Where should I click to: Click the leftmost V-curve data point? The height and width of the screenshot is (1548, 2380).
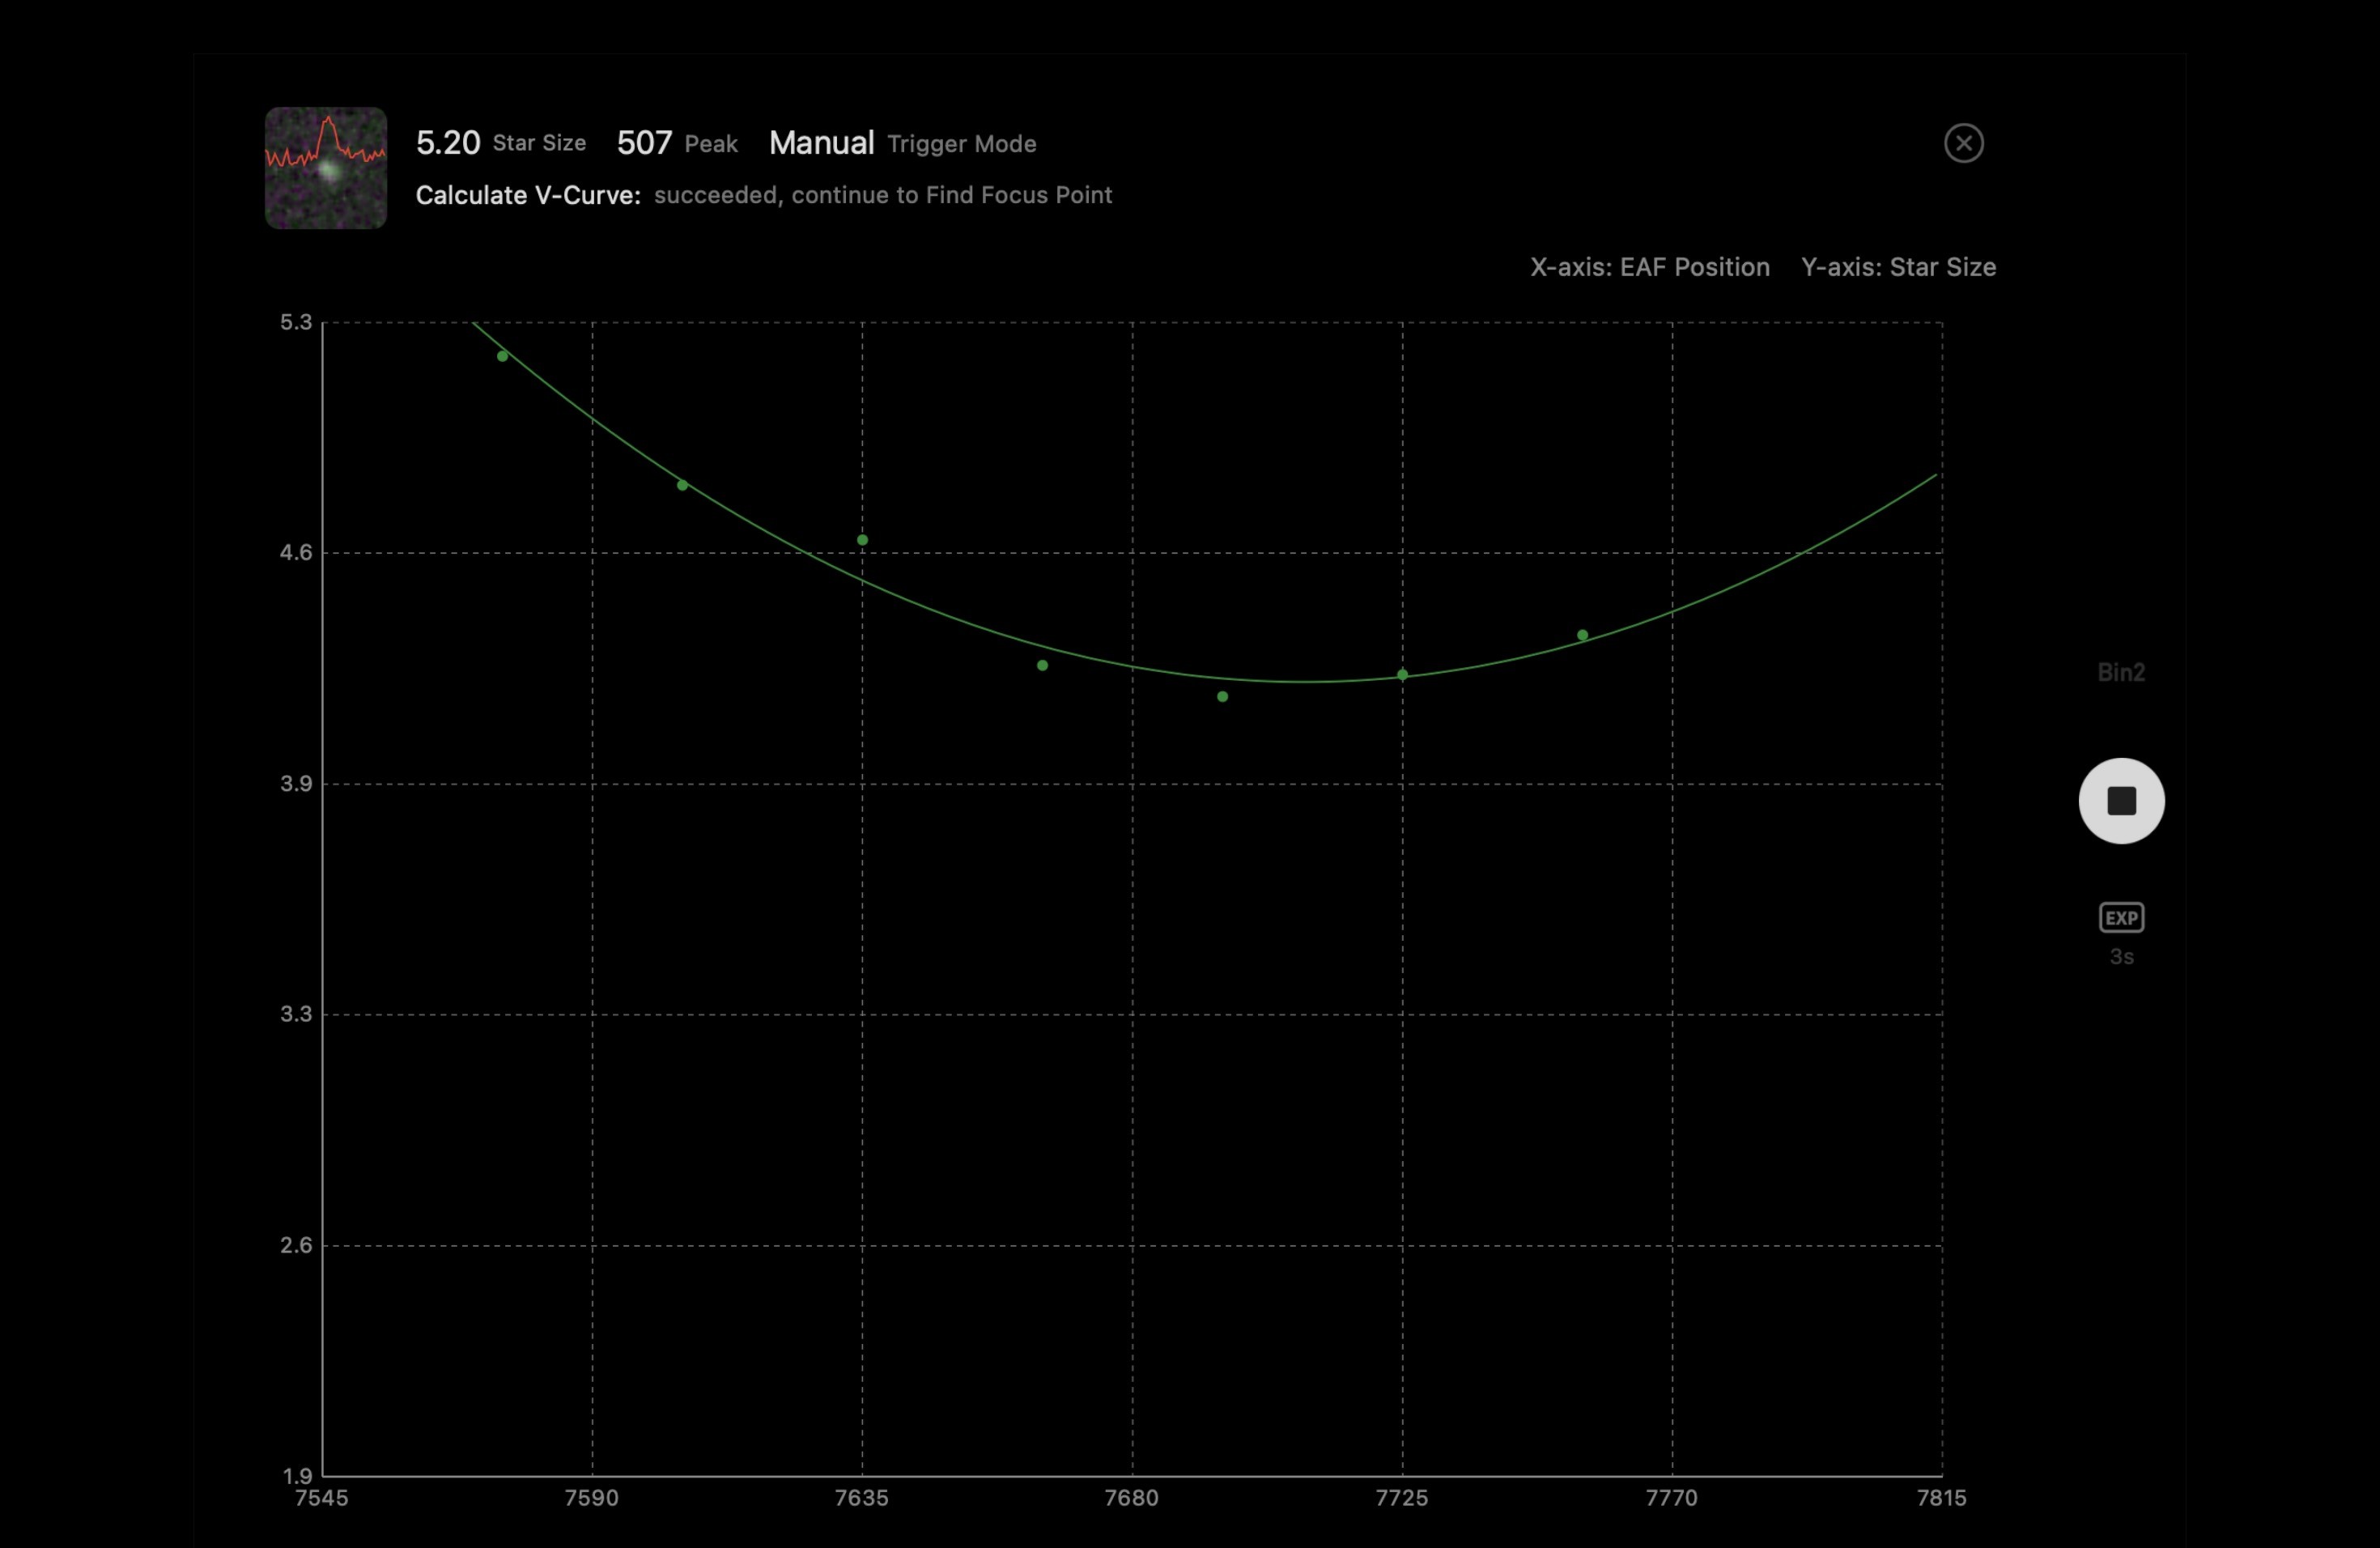click(x=502, y=356)
